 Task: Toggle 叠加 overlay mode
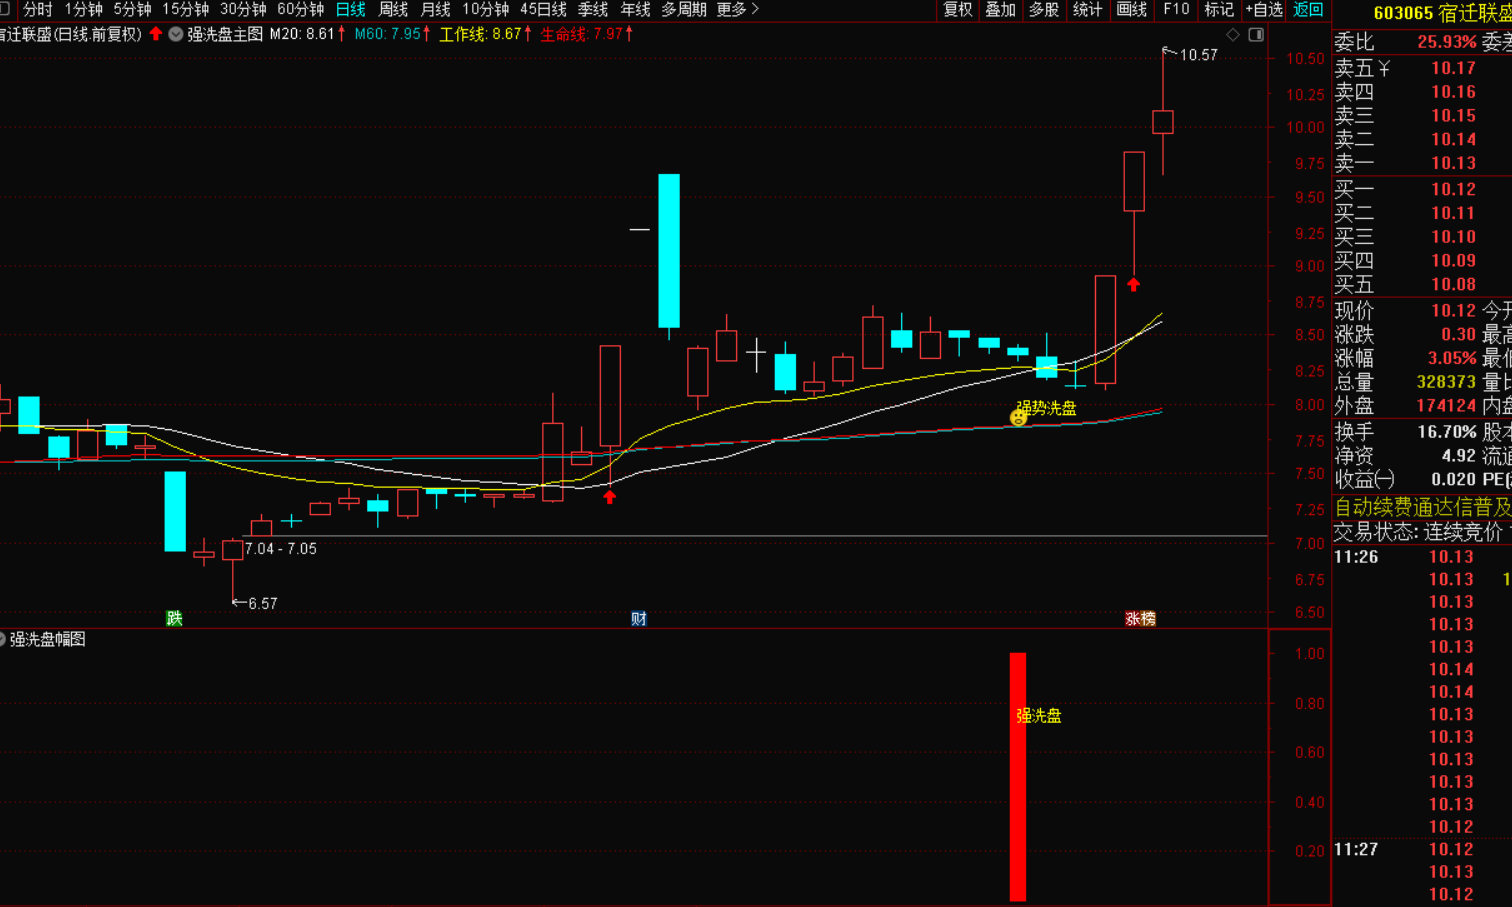click(x=1000, y=10)
